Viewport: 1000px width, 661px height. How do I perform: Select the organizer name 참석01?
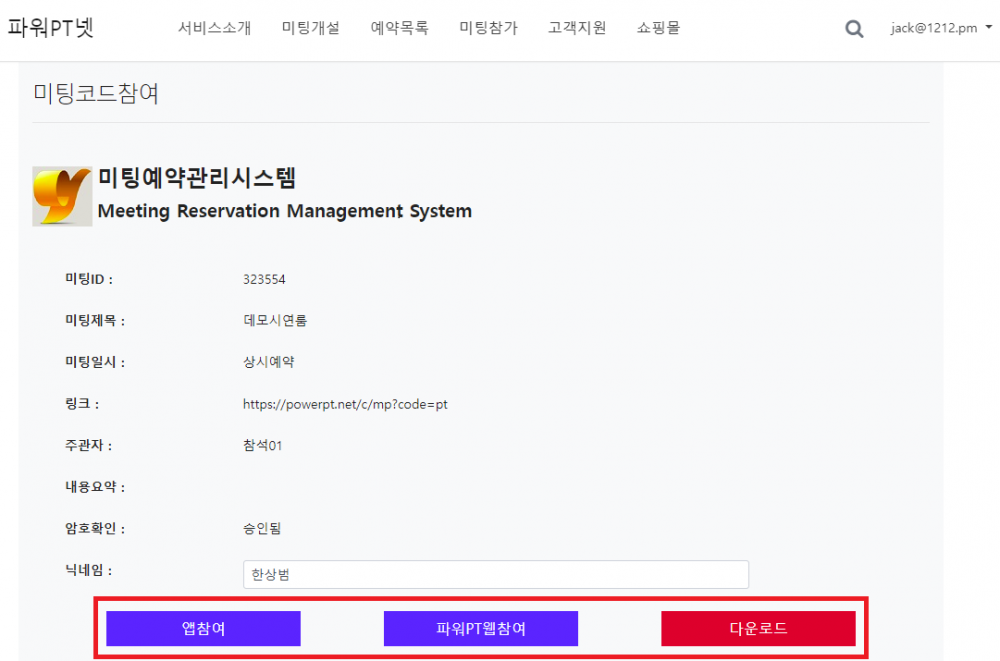262,445
